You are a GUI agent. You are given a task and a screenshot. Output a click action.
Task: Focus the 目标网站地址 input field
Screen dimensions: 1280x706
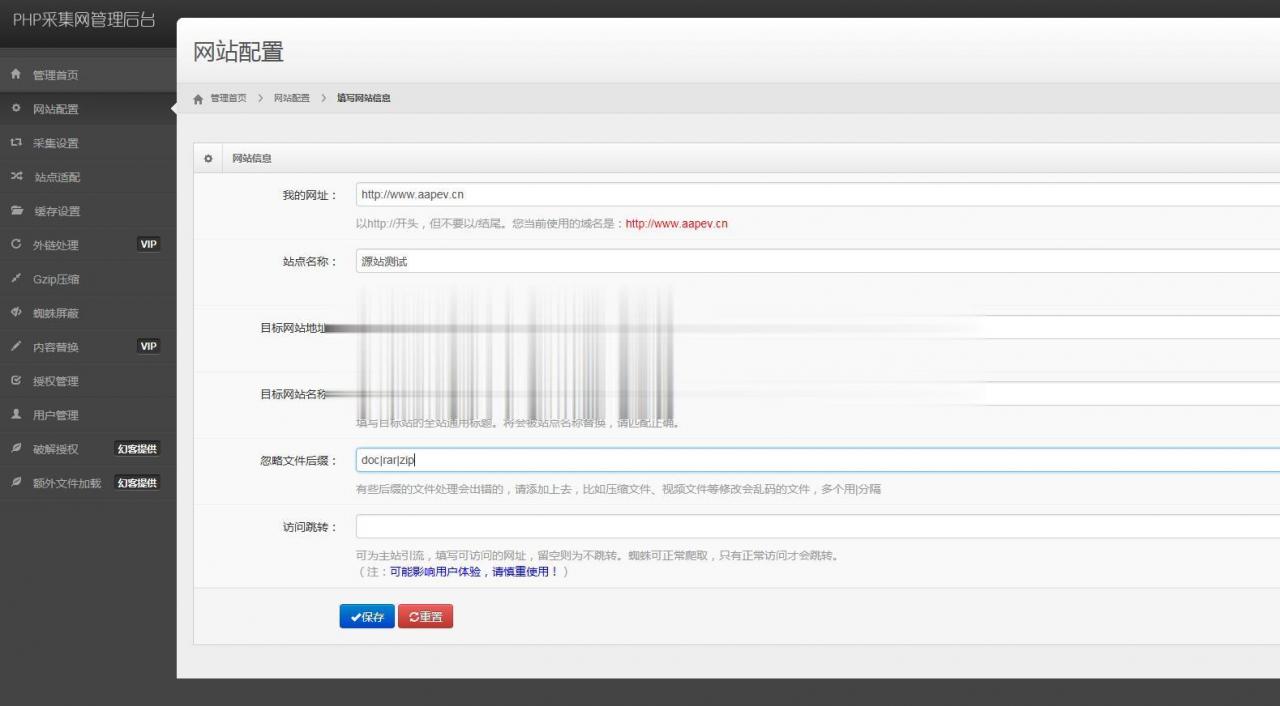tap(818, 327)
